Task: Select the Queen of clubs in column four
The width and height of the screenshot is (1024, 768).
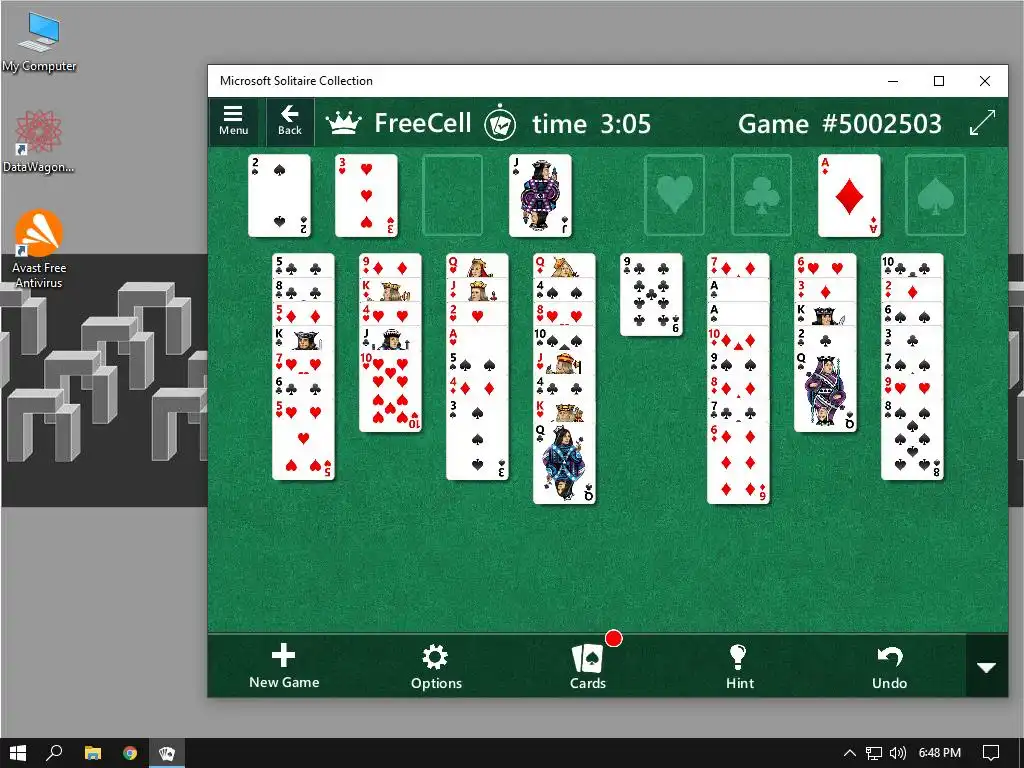Action: [x=564, y=464]
